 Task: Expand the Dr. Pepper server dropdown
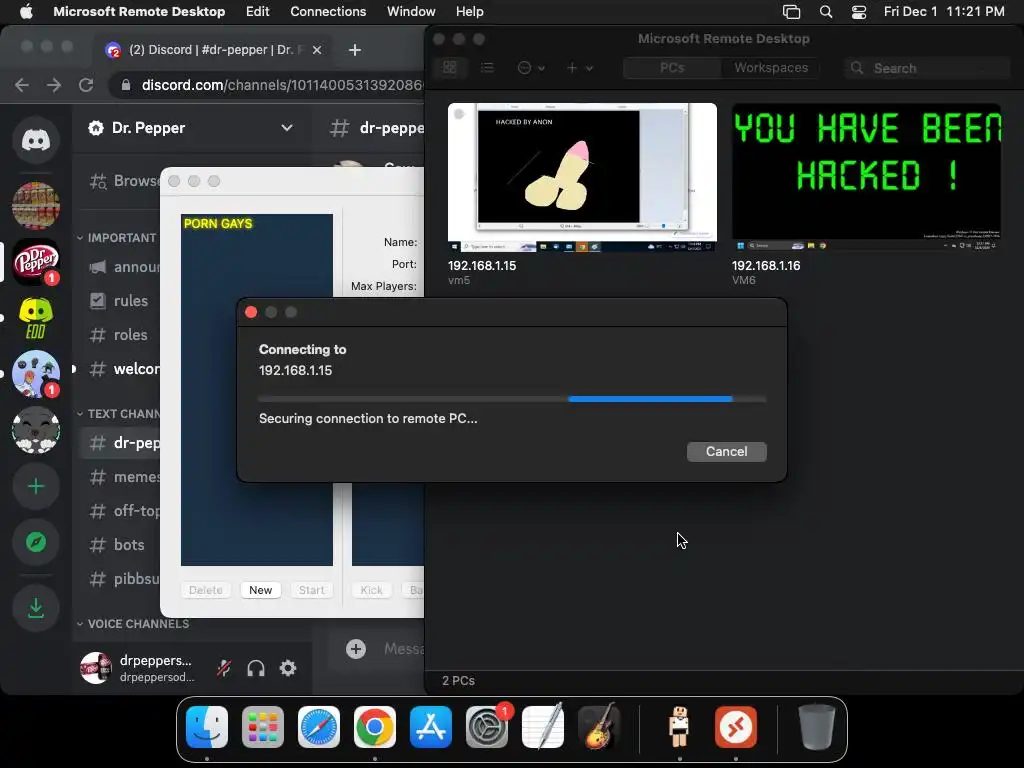tap(287, 127)
